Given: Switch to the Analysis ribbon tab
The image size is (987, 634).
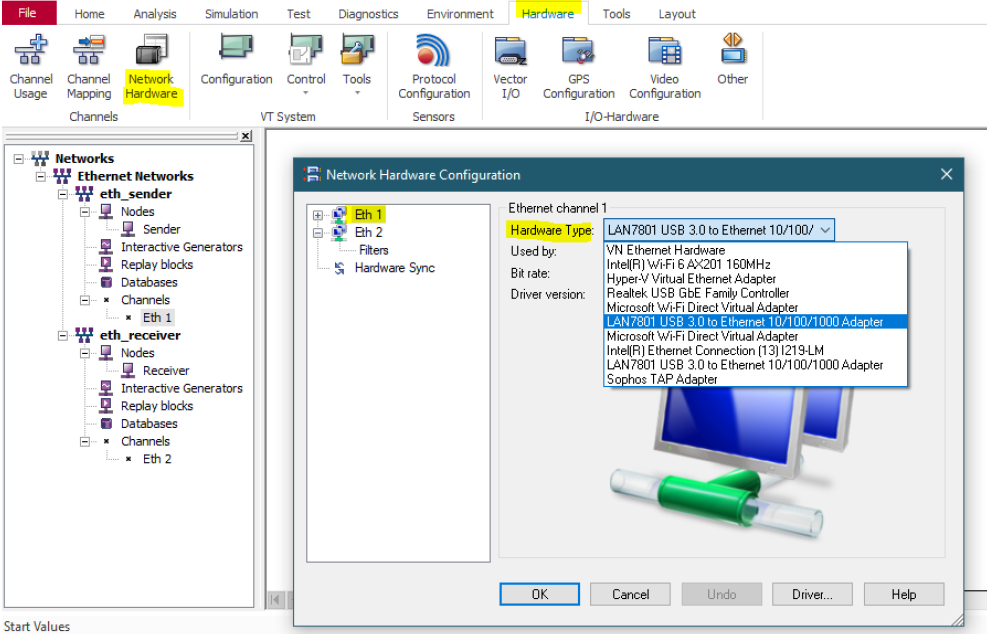Looking at the screenshot, I should pos(155,14).
